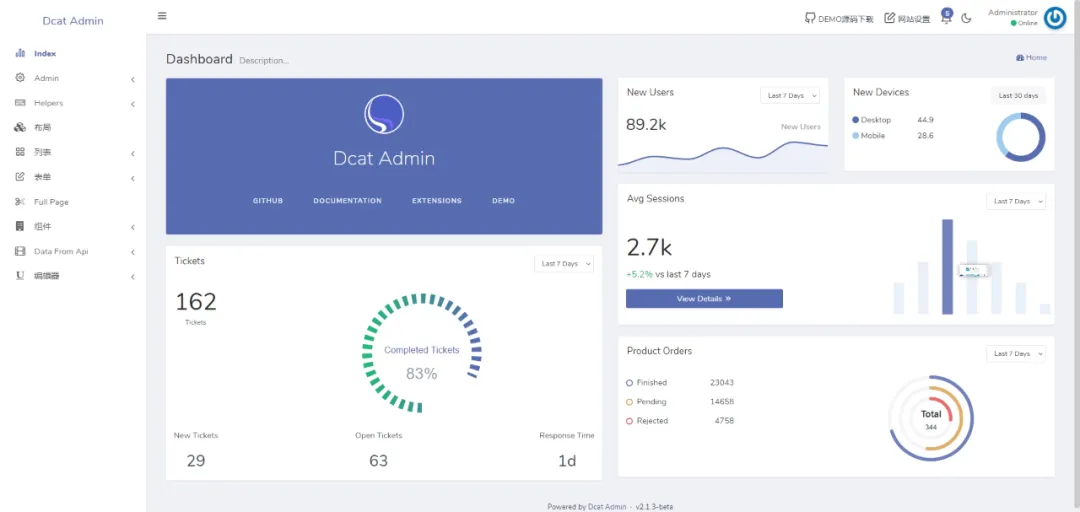
Task: Open the Tickets Last 7 Days dropdown
Action: 564,264
